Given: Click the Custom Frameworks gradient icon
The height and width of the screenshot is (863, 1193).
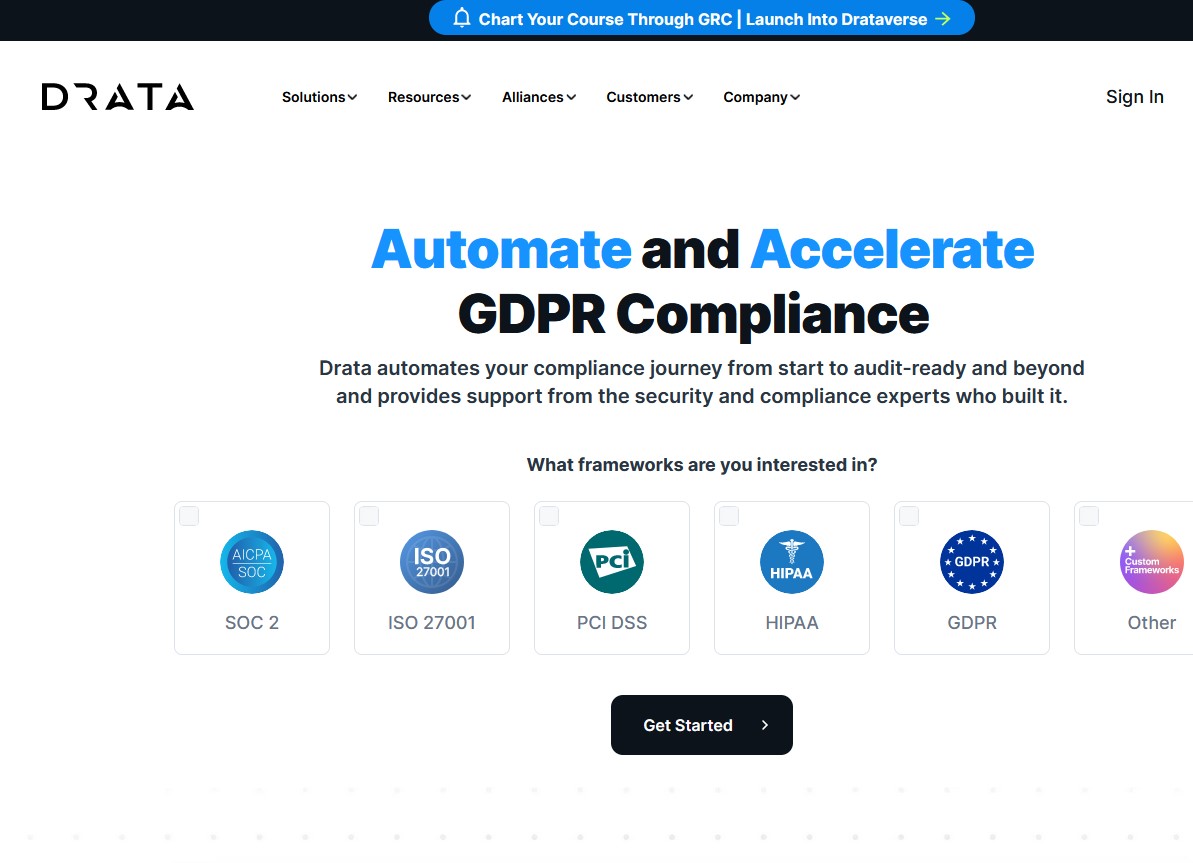Looking at the screenshot, I should pyautogui.click(x=1152, y=562).
